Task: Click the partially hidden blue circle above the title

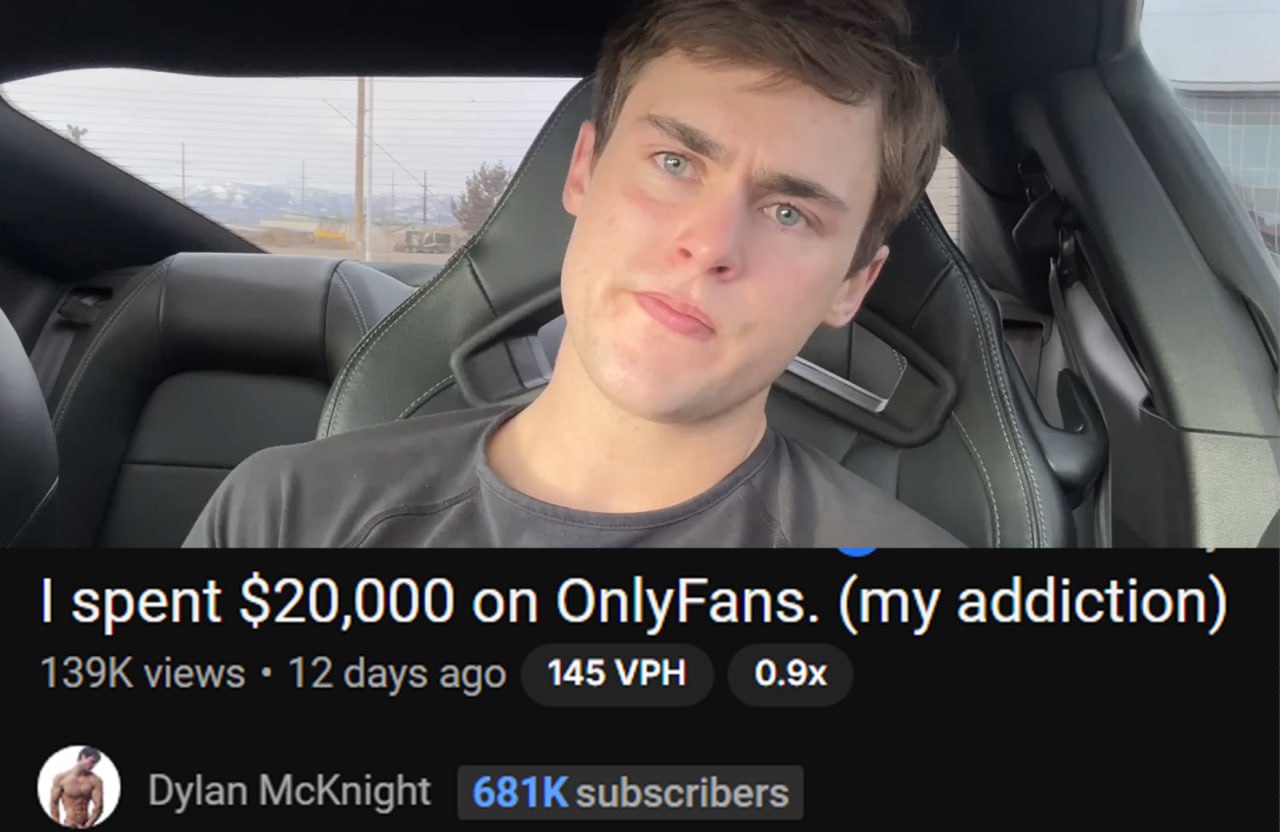Action: (856, 551)
